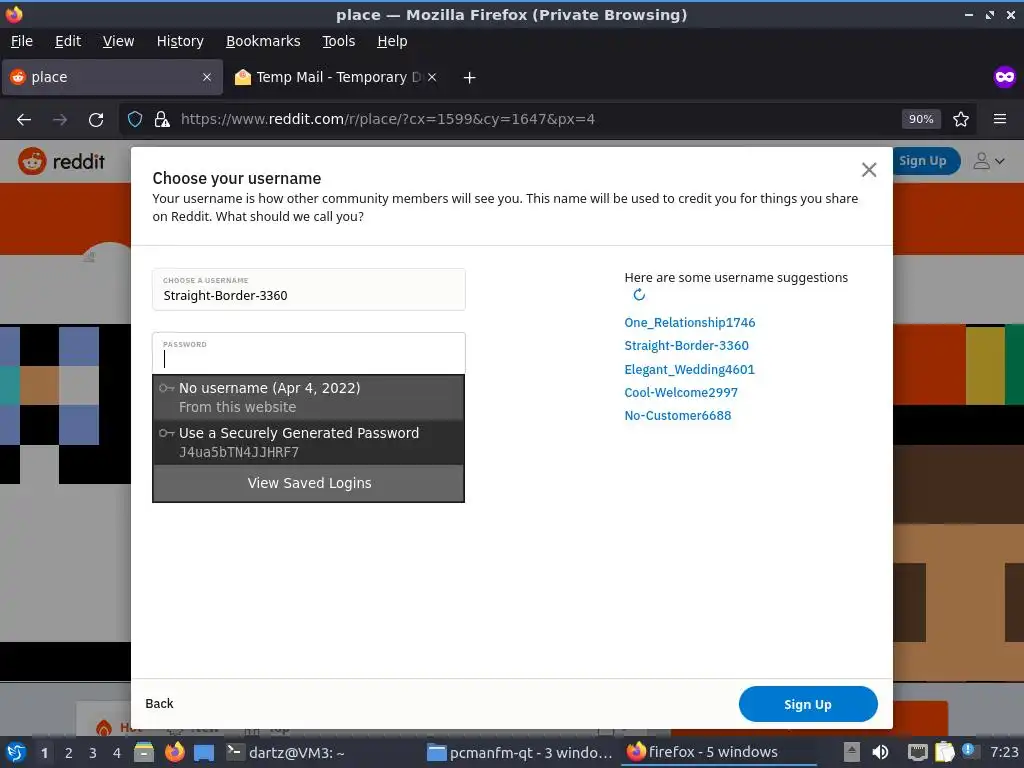Click View Saved Logins
The height and width of the screenshot is (768, 1024).
point(308,483)
